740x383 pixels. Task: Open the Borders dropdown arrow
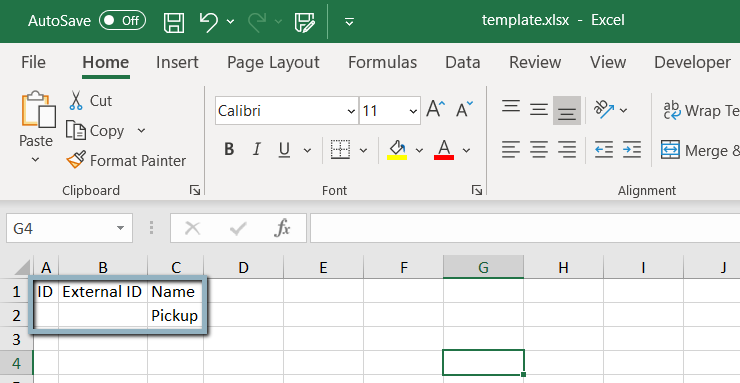pyautogui.click(x=363, y=150)
